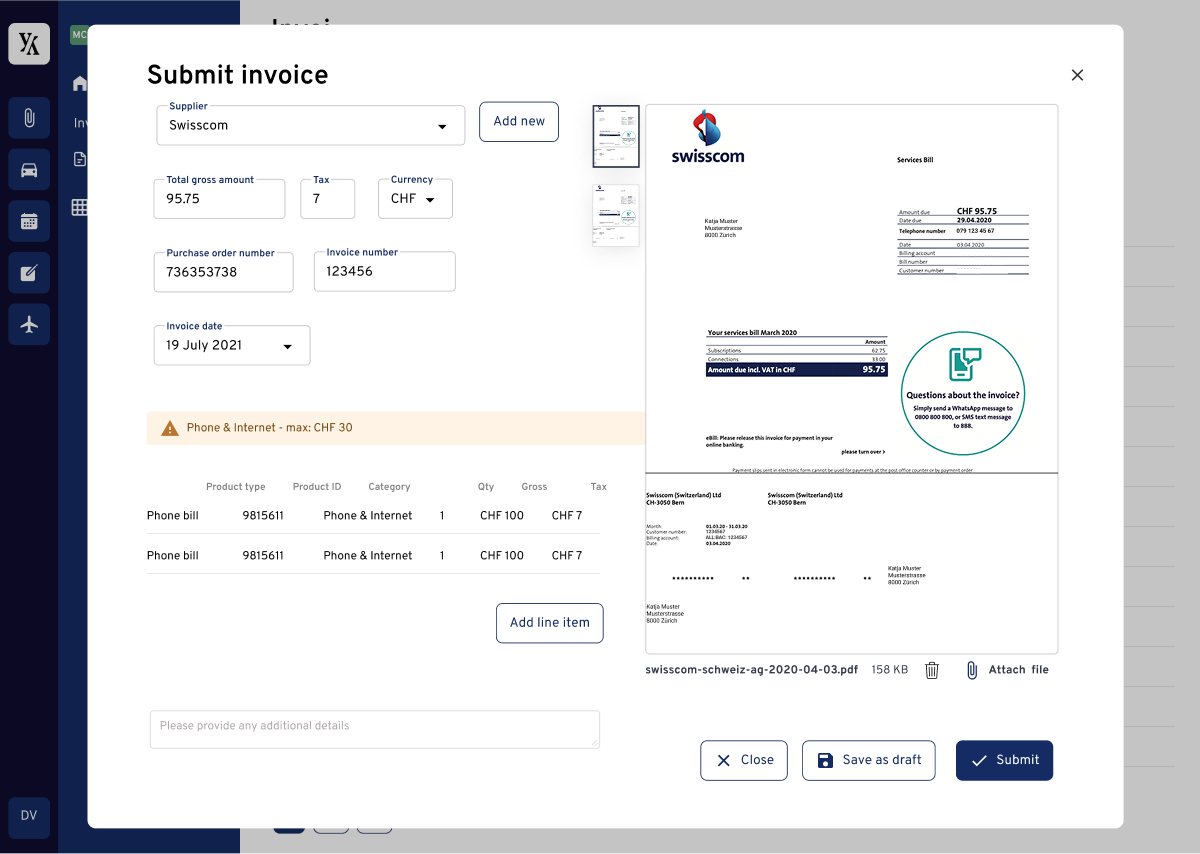Click the YX logo at the top left
This screenshot has height=854, width=1200.
[x=28, y=43]
